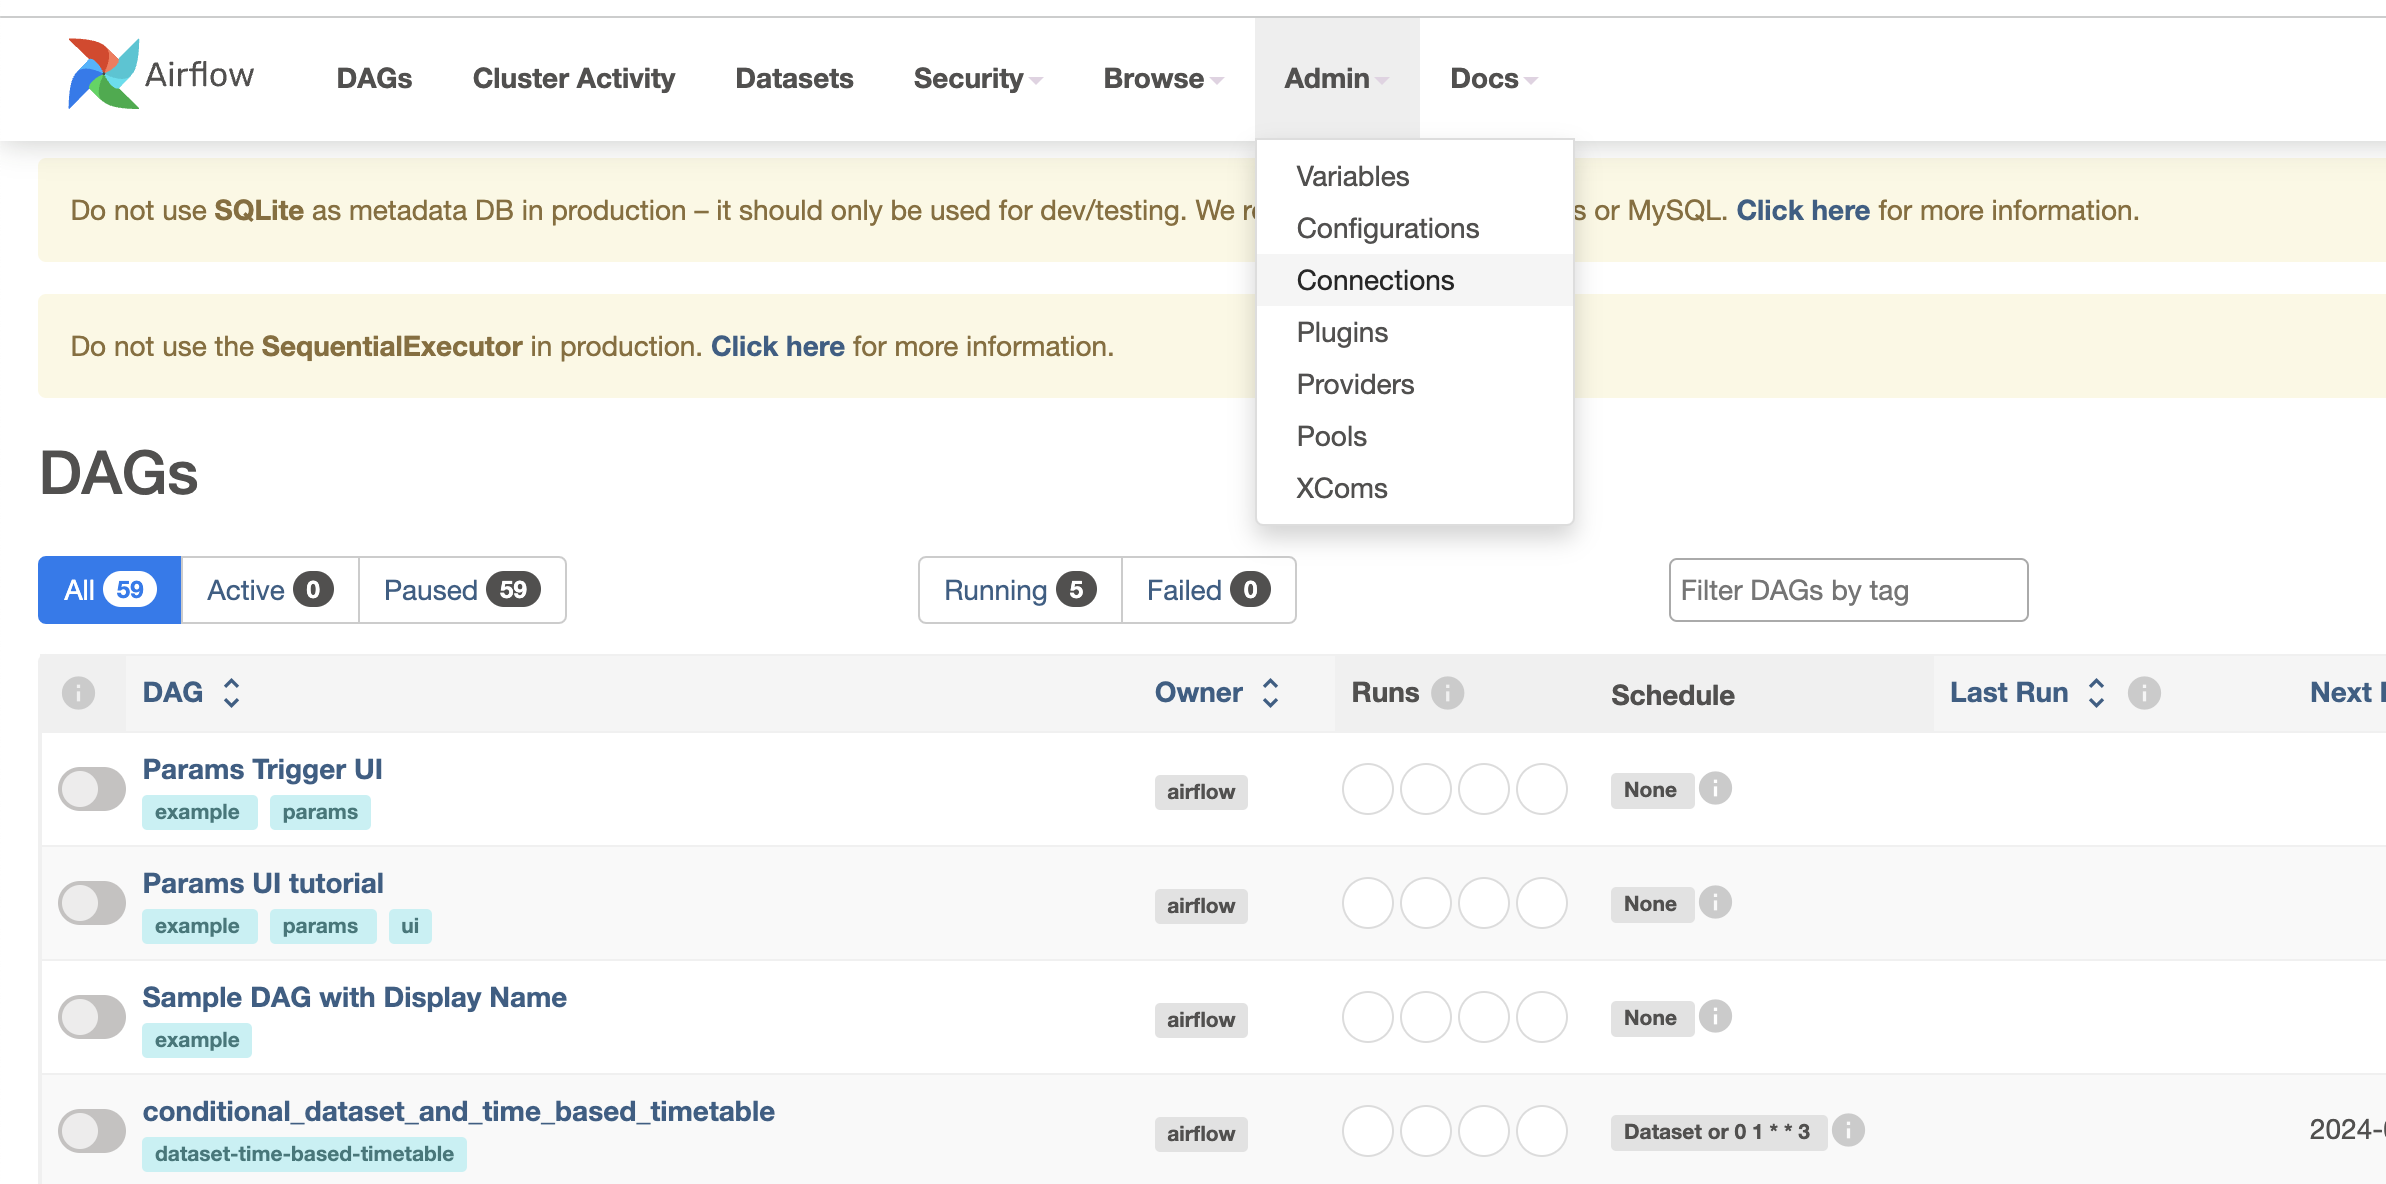Click the info icon beside Runs header
The width and height of the screenshot is (2386, 1184).
1447,693
